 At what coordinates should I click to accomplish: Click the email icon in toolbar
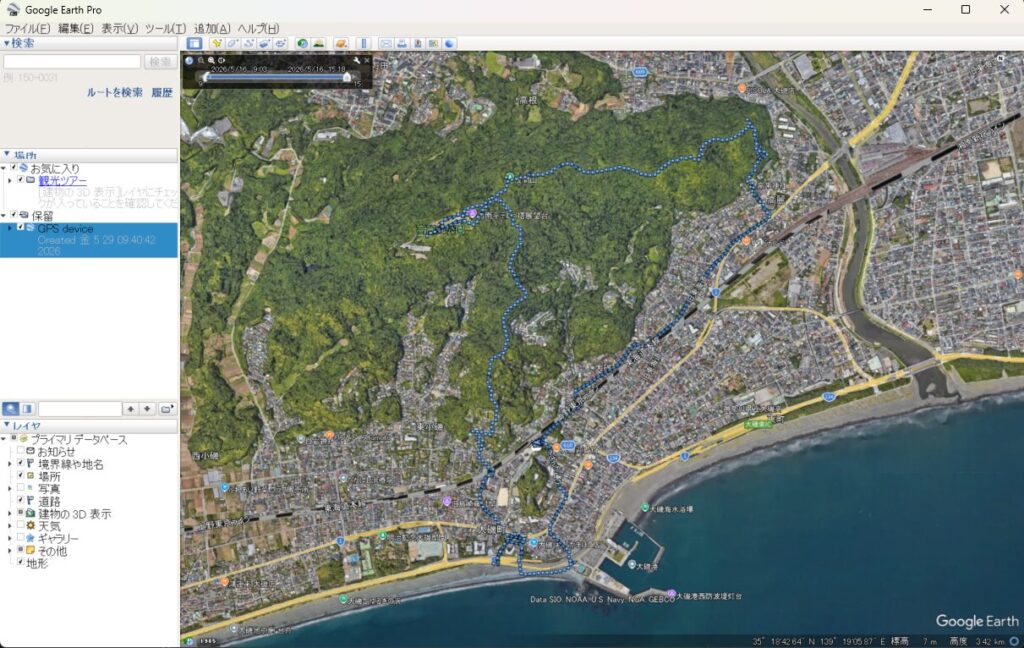click(386, 43)
